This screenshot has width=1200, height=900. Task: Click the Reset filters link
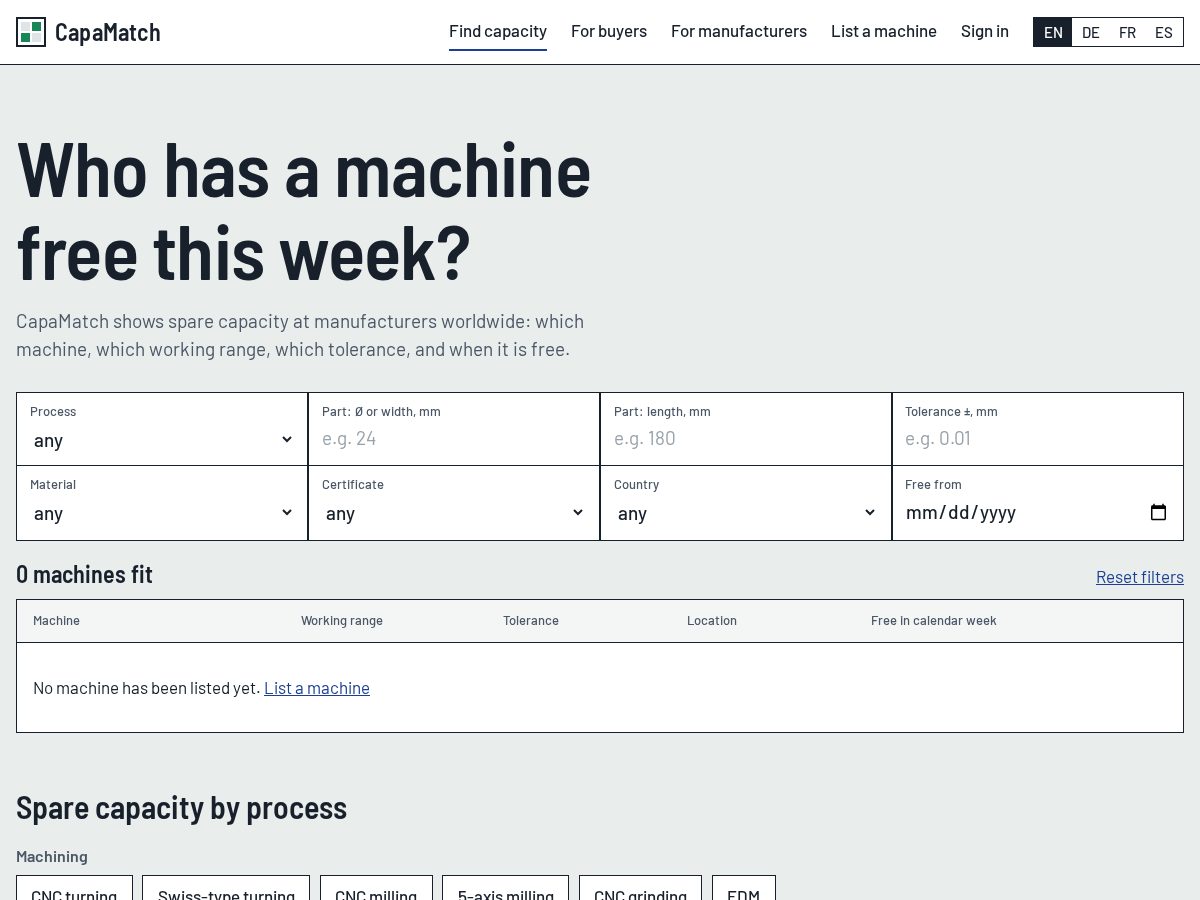tap(1140, 577)
